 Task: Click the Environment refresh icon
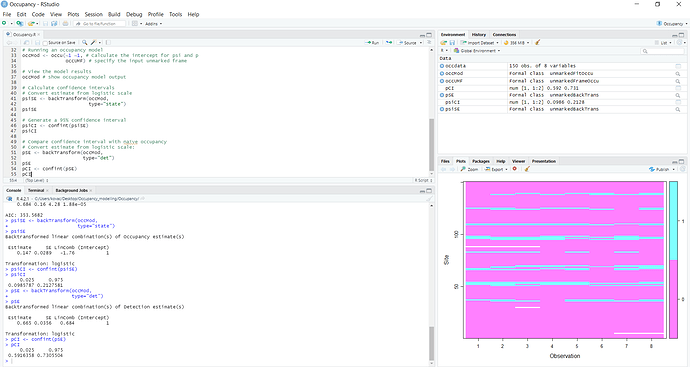(x=679, y=43)
